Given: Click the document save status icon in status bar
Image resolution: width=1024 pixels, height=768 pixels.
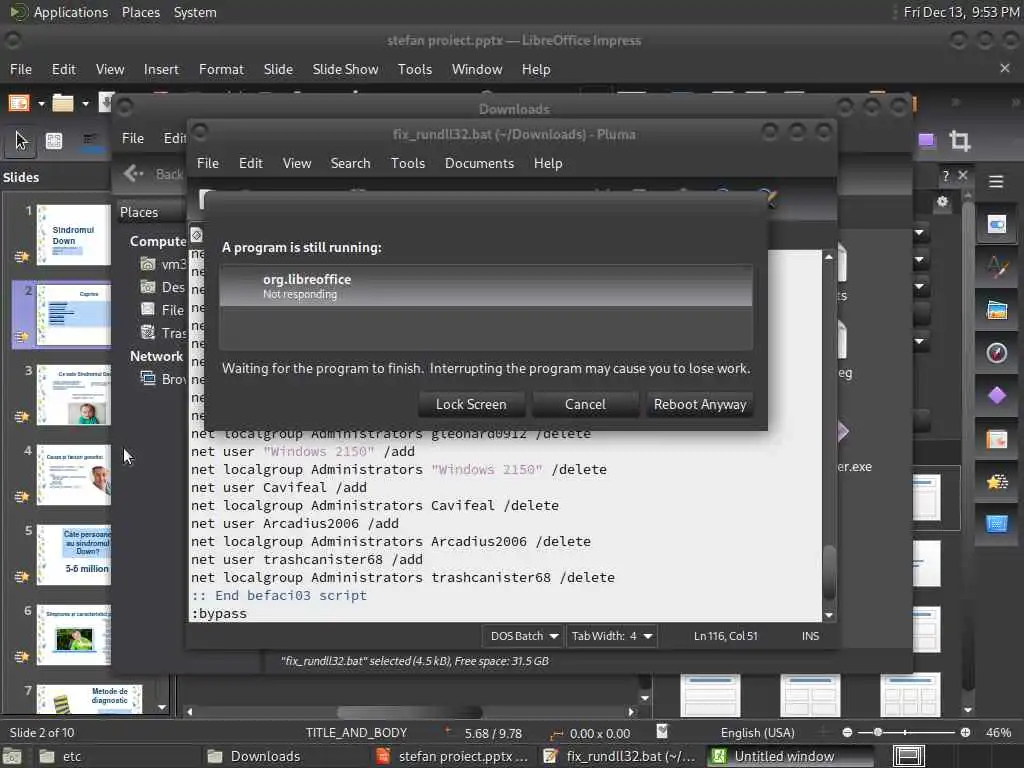Looking at the screenshot, I should 662,731.
